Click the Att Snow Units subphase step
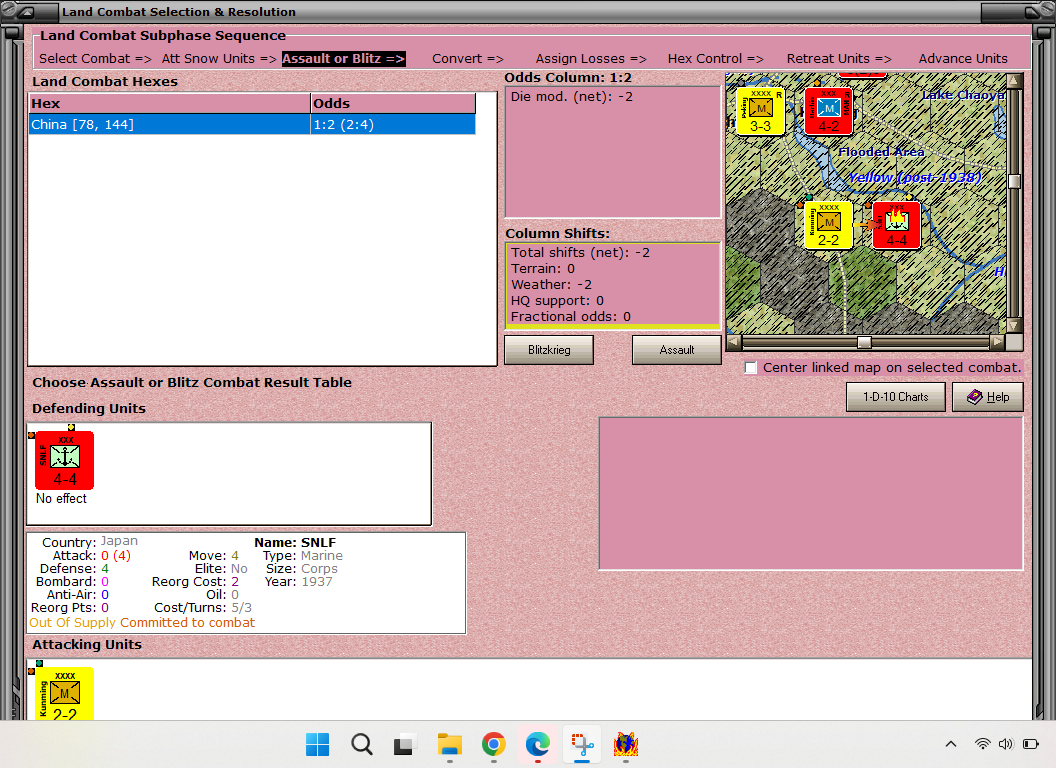 point(219,59)
